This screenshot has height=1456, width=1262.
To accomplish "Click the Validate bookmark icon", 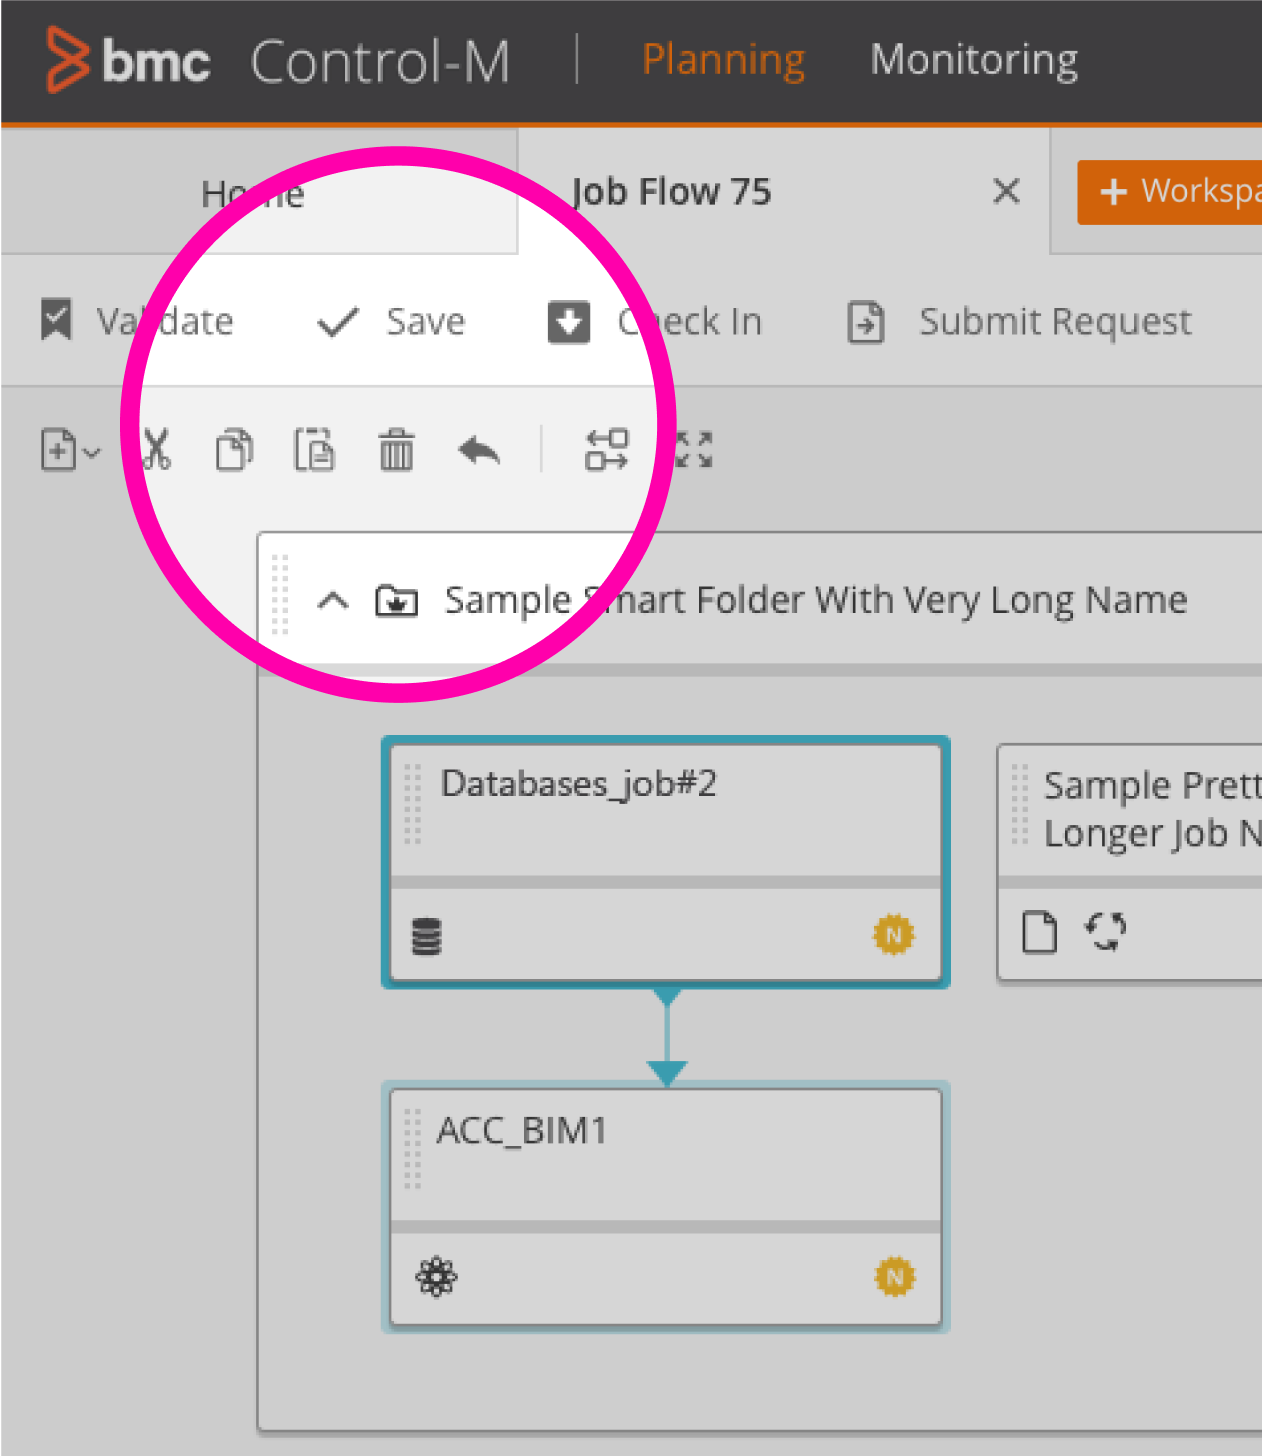I will (56, 320).
